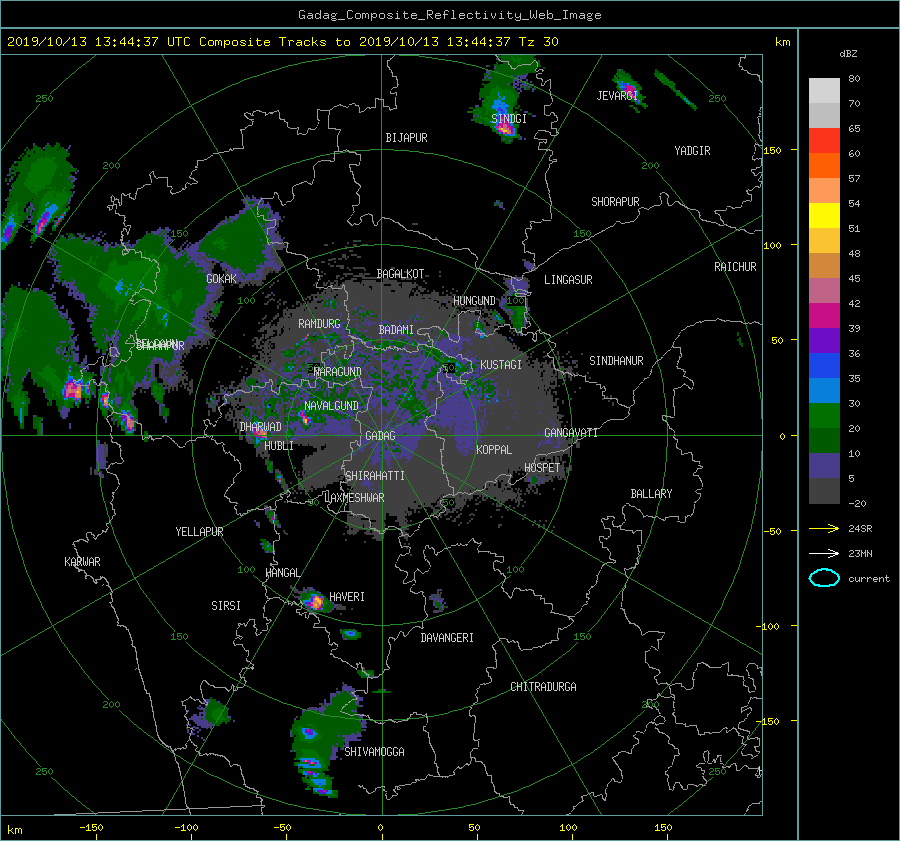Click the BAGALKOT city label
This screenshot has height=841, width=900.
click(400, 274)
